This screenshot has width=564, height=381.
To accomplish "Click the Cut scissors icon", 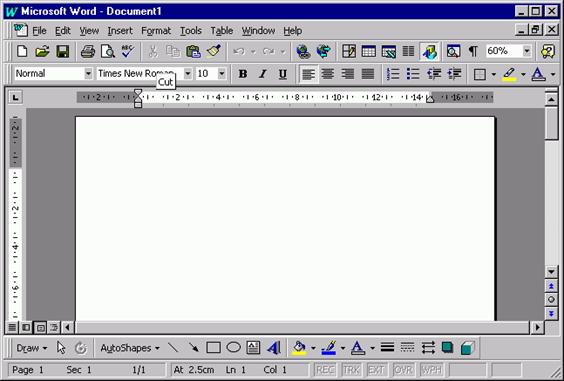I will point(153,51).
